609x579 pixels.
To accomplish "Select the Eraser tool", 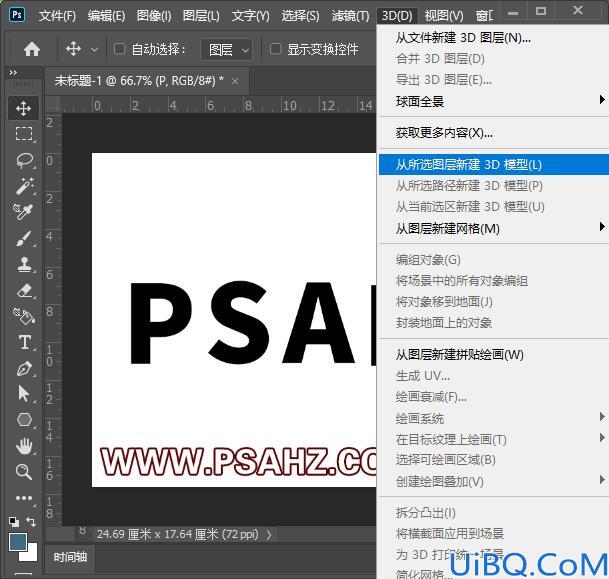I will (x=24, y=290).
